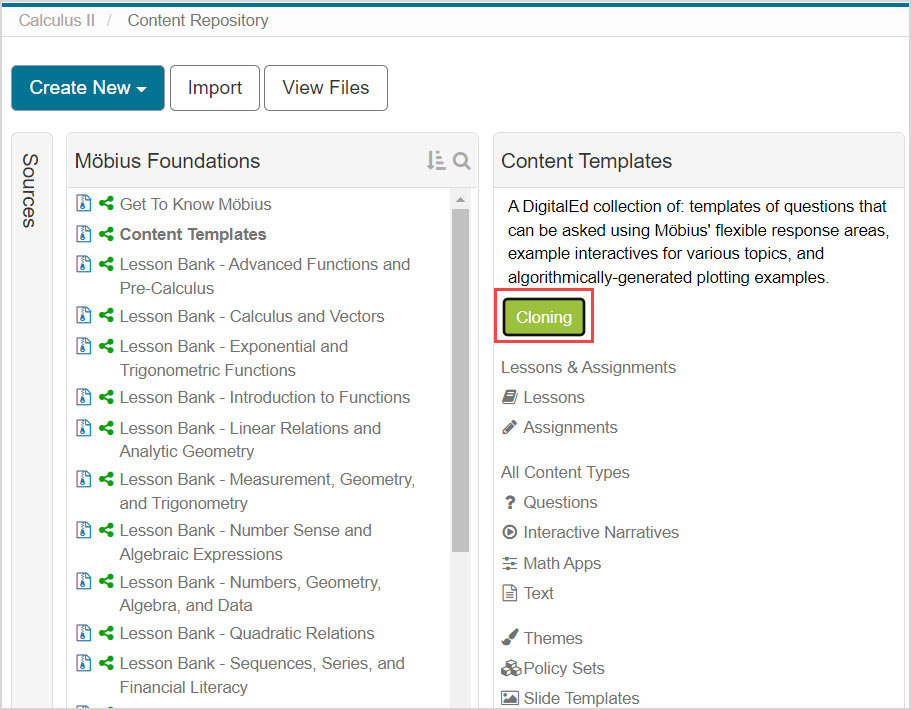Image resolution: width=911 pixels, height=710 pixels.
Task: Open Lesson Bank - Quadratic Relations
Action: (246, 633)
